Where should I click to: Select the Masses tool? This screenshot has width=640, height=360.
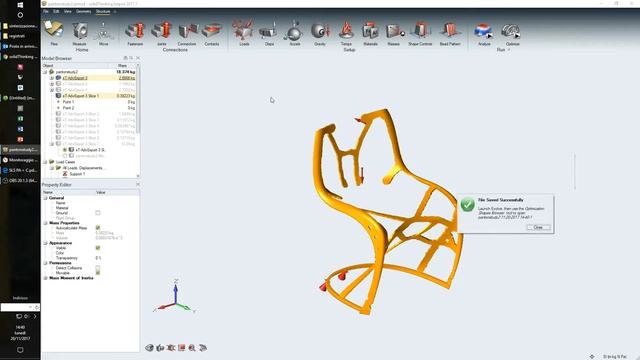[394, 31]
